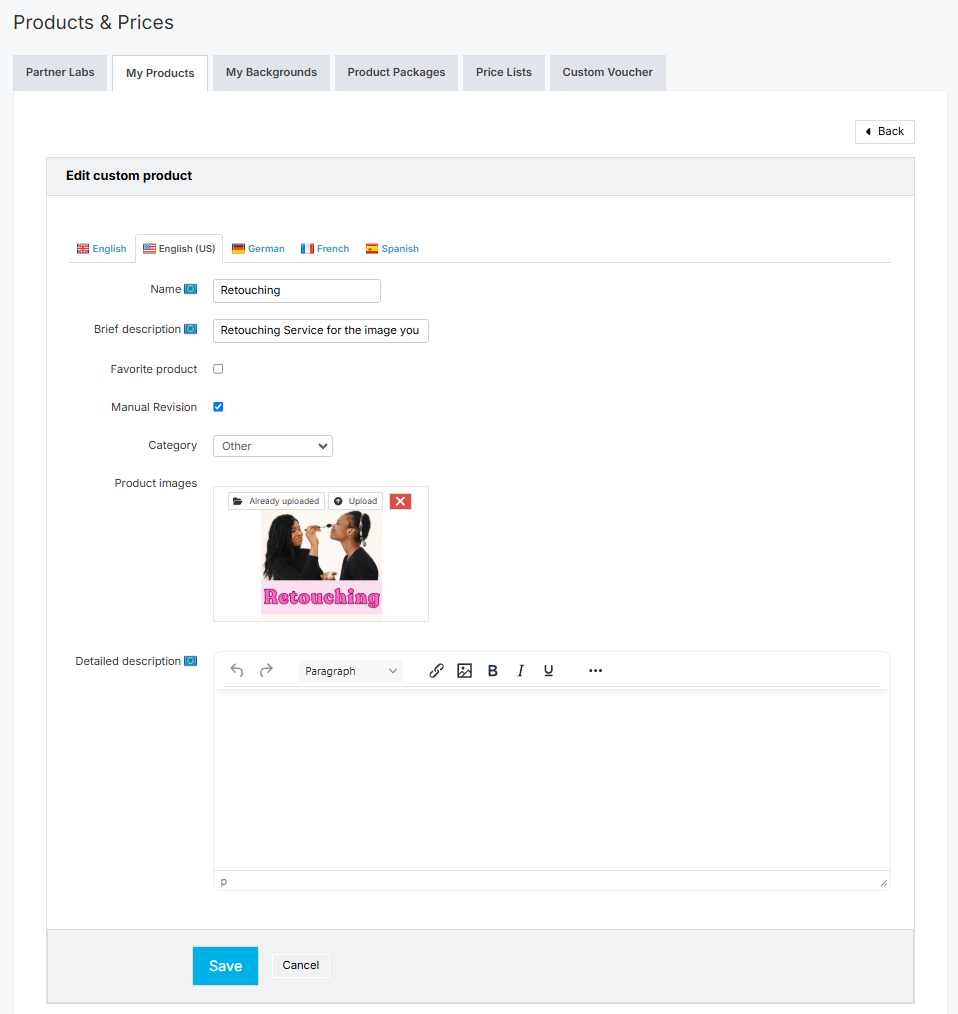Open the Category dropdown set to Other
Screen dimensions: 958x1014
pyautogui.click(x=273, y=446)
